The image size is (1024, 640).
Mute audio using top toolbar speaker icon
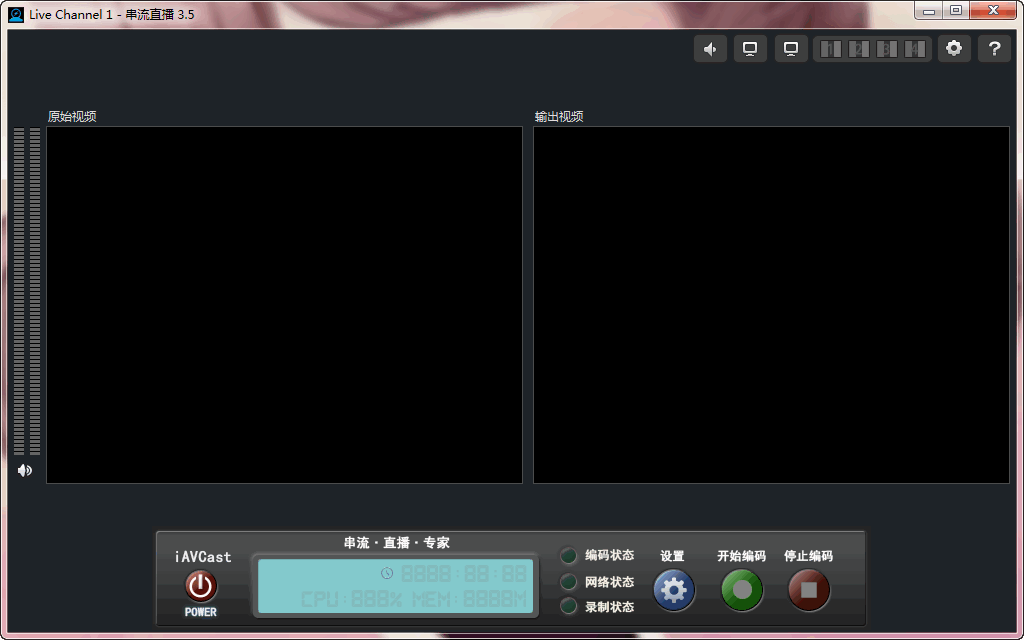710,49
